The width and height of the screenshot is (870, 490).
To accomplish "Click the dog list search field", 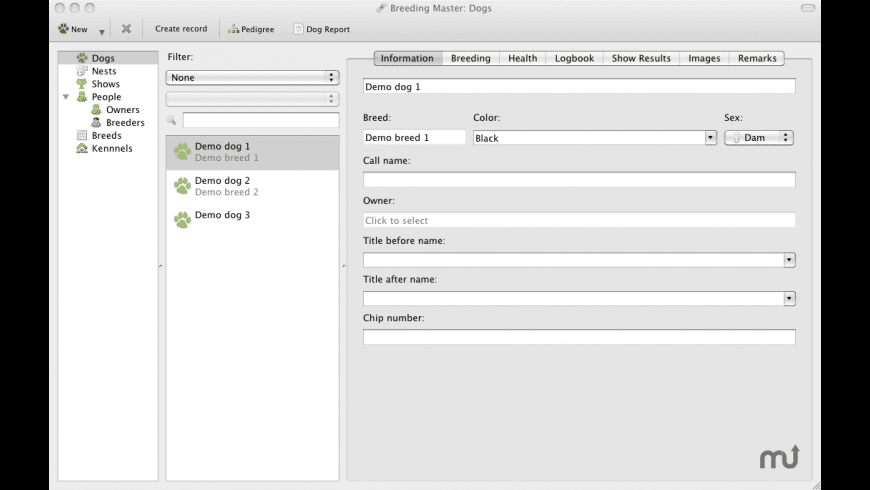I will tap(261, 120).
